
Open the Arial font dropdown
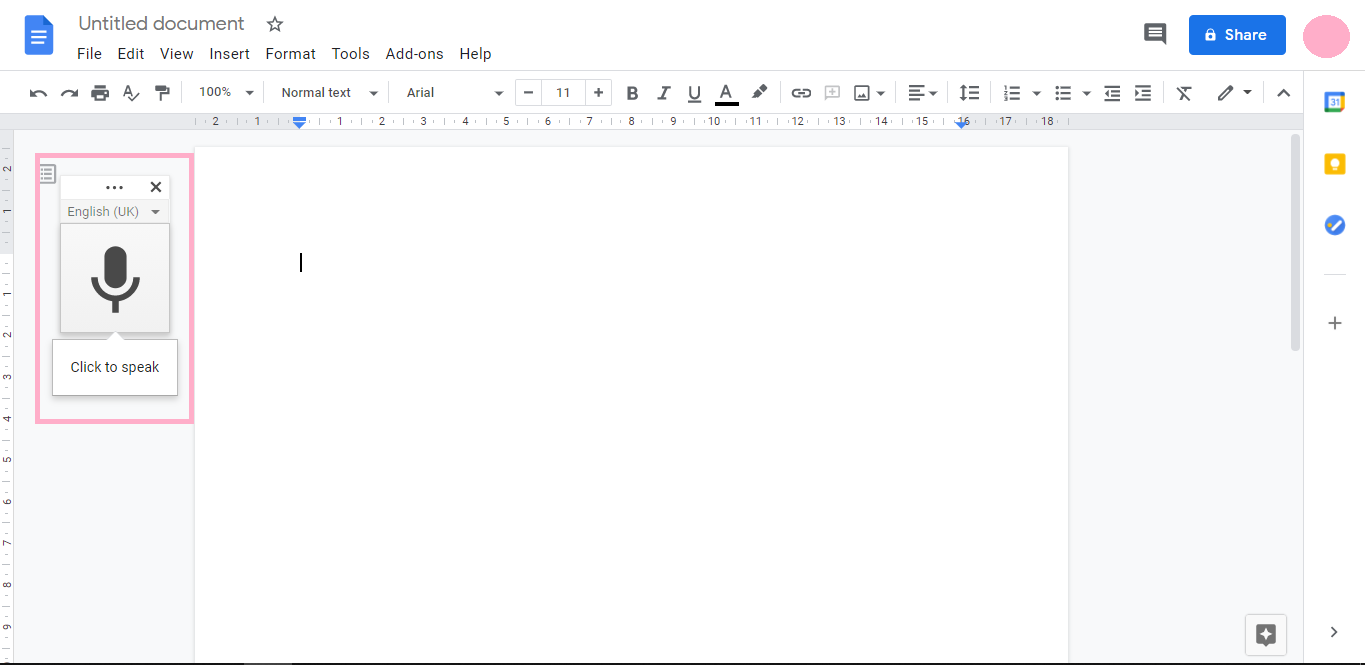click(x=455, y=93)
